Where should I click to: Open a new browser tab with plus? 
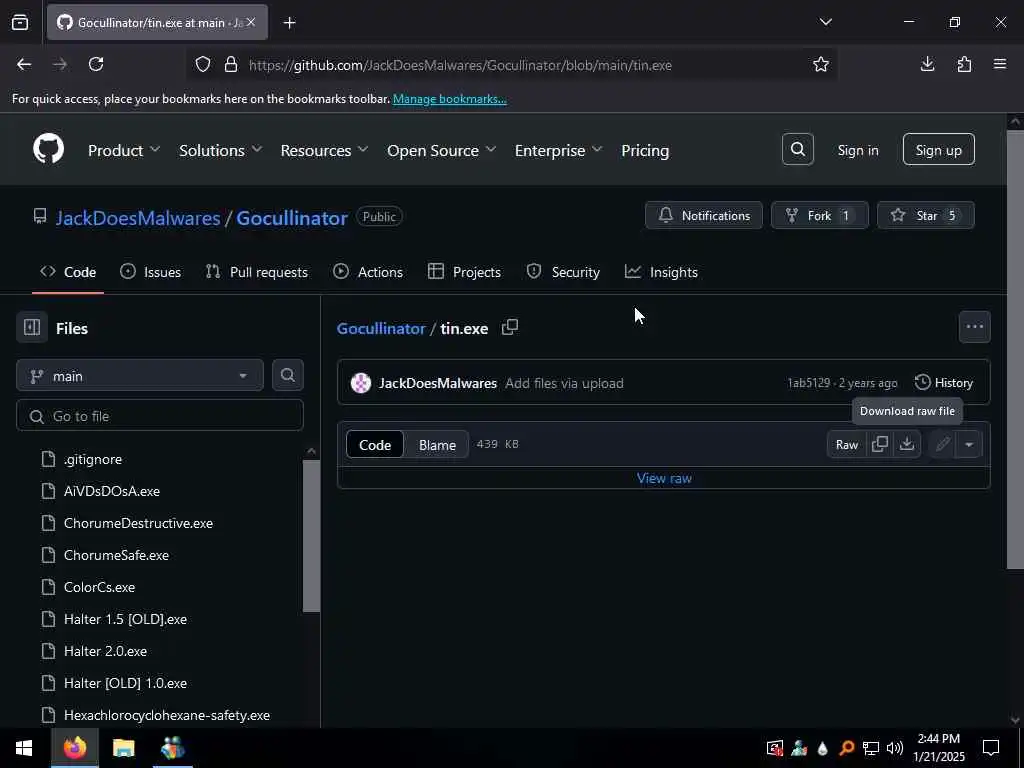pos(290,23)
